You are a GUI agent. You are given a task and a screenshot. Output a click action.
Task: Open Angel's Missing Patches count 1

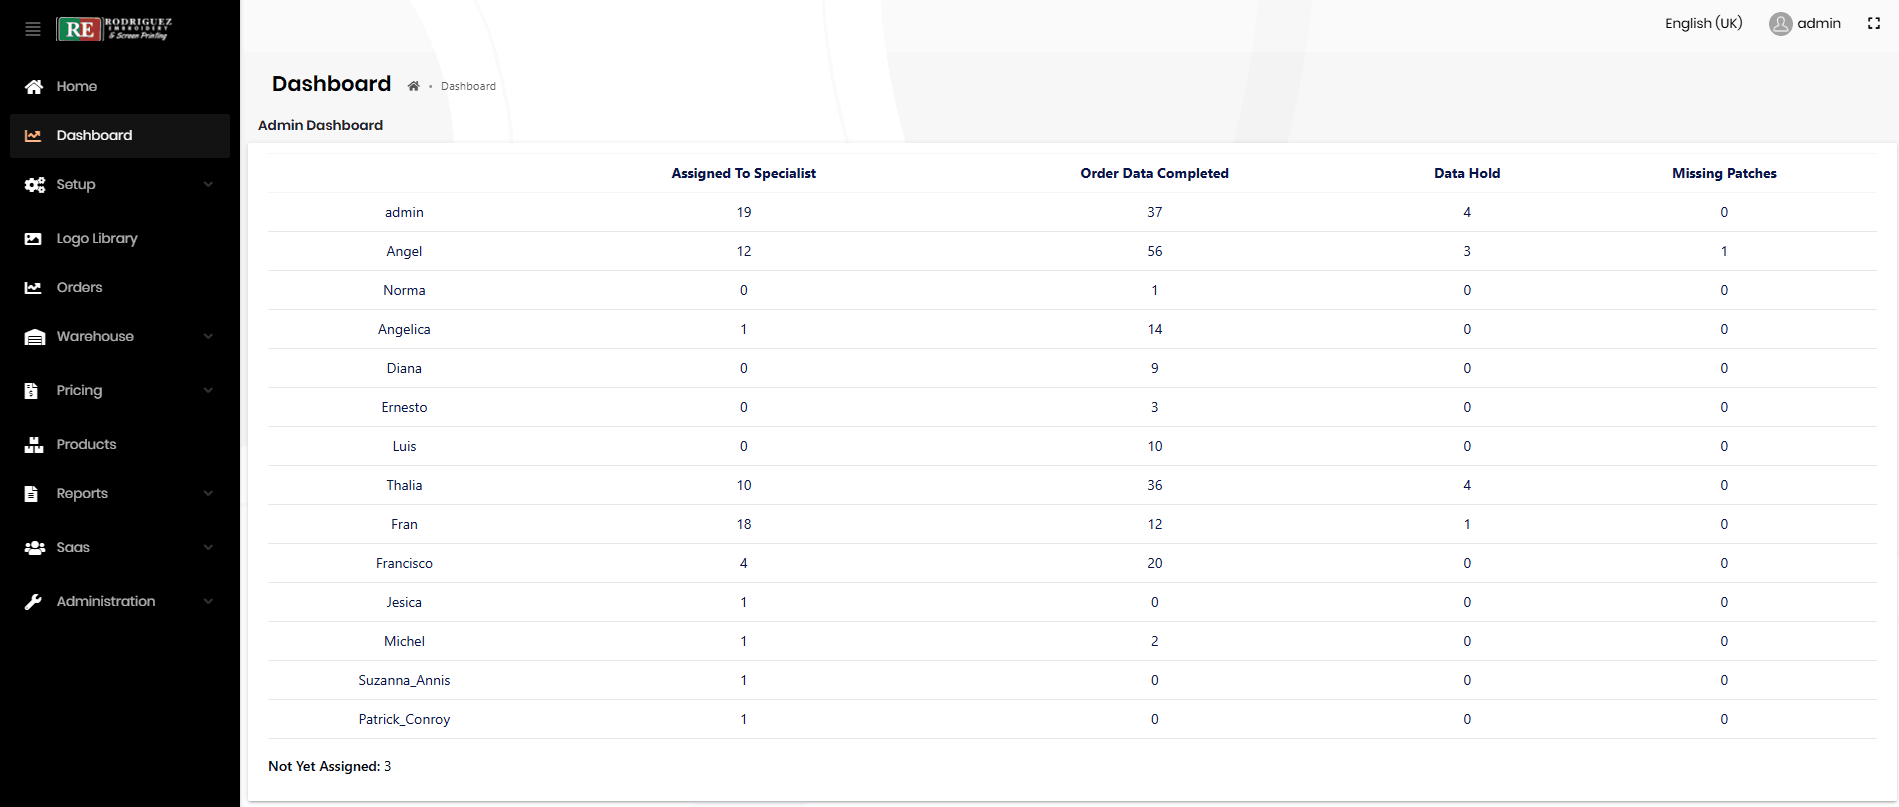(x=1724, y=252)
